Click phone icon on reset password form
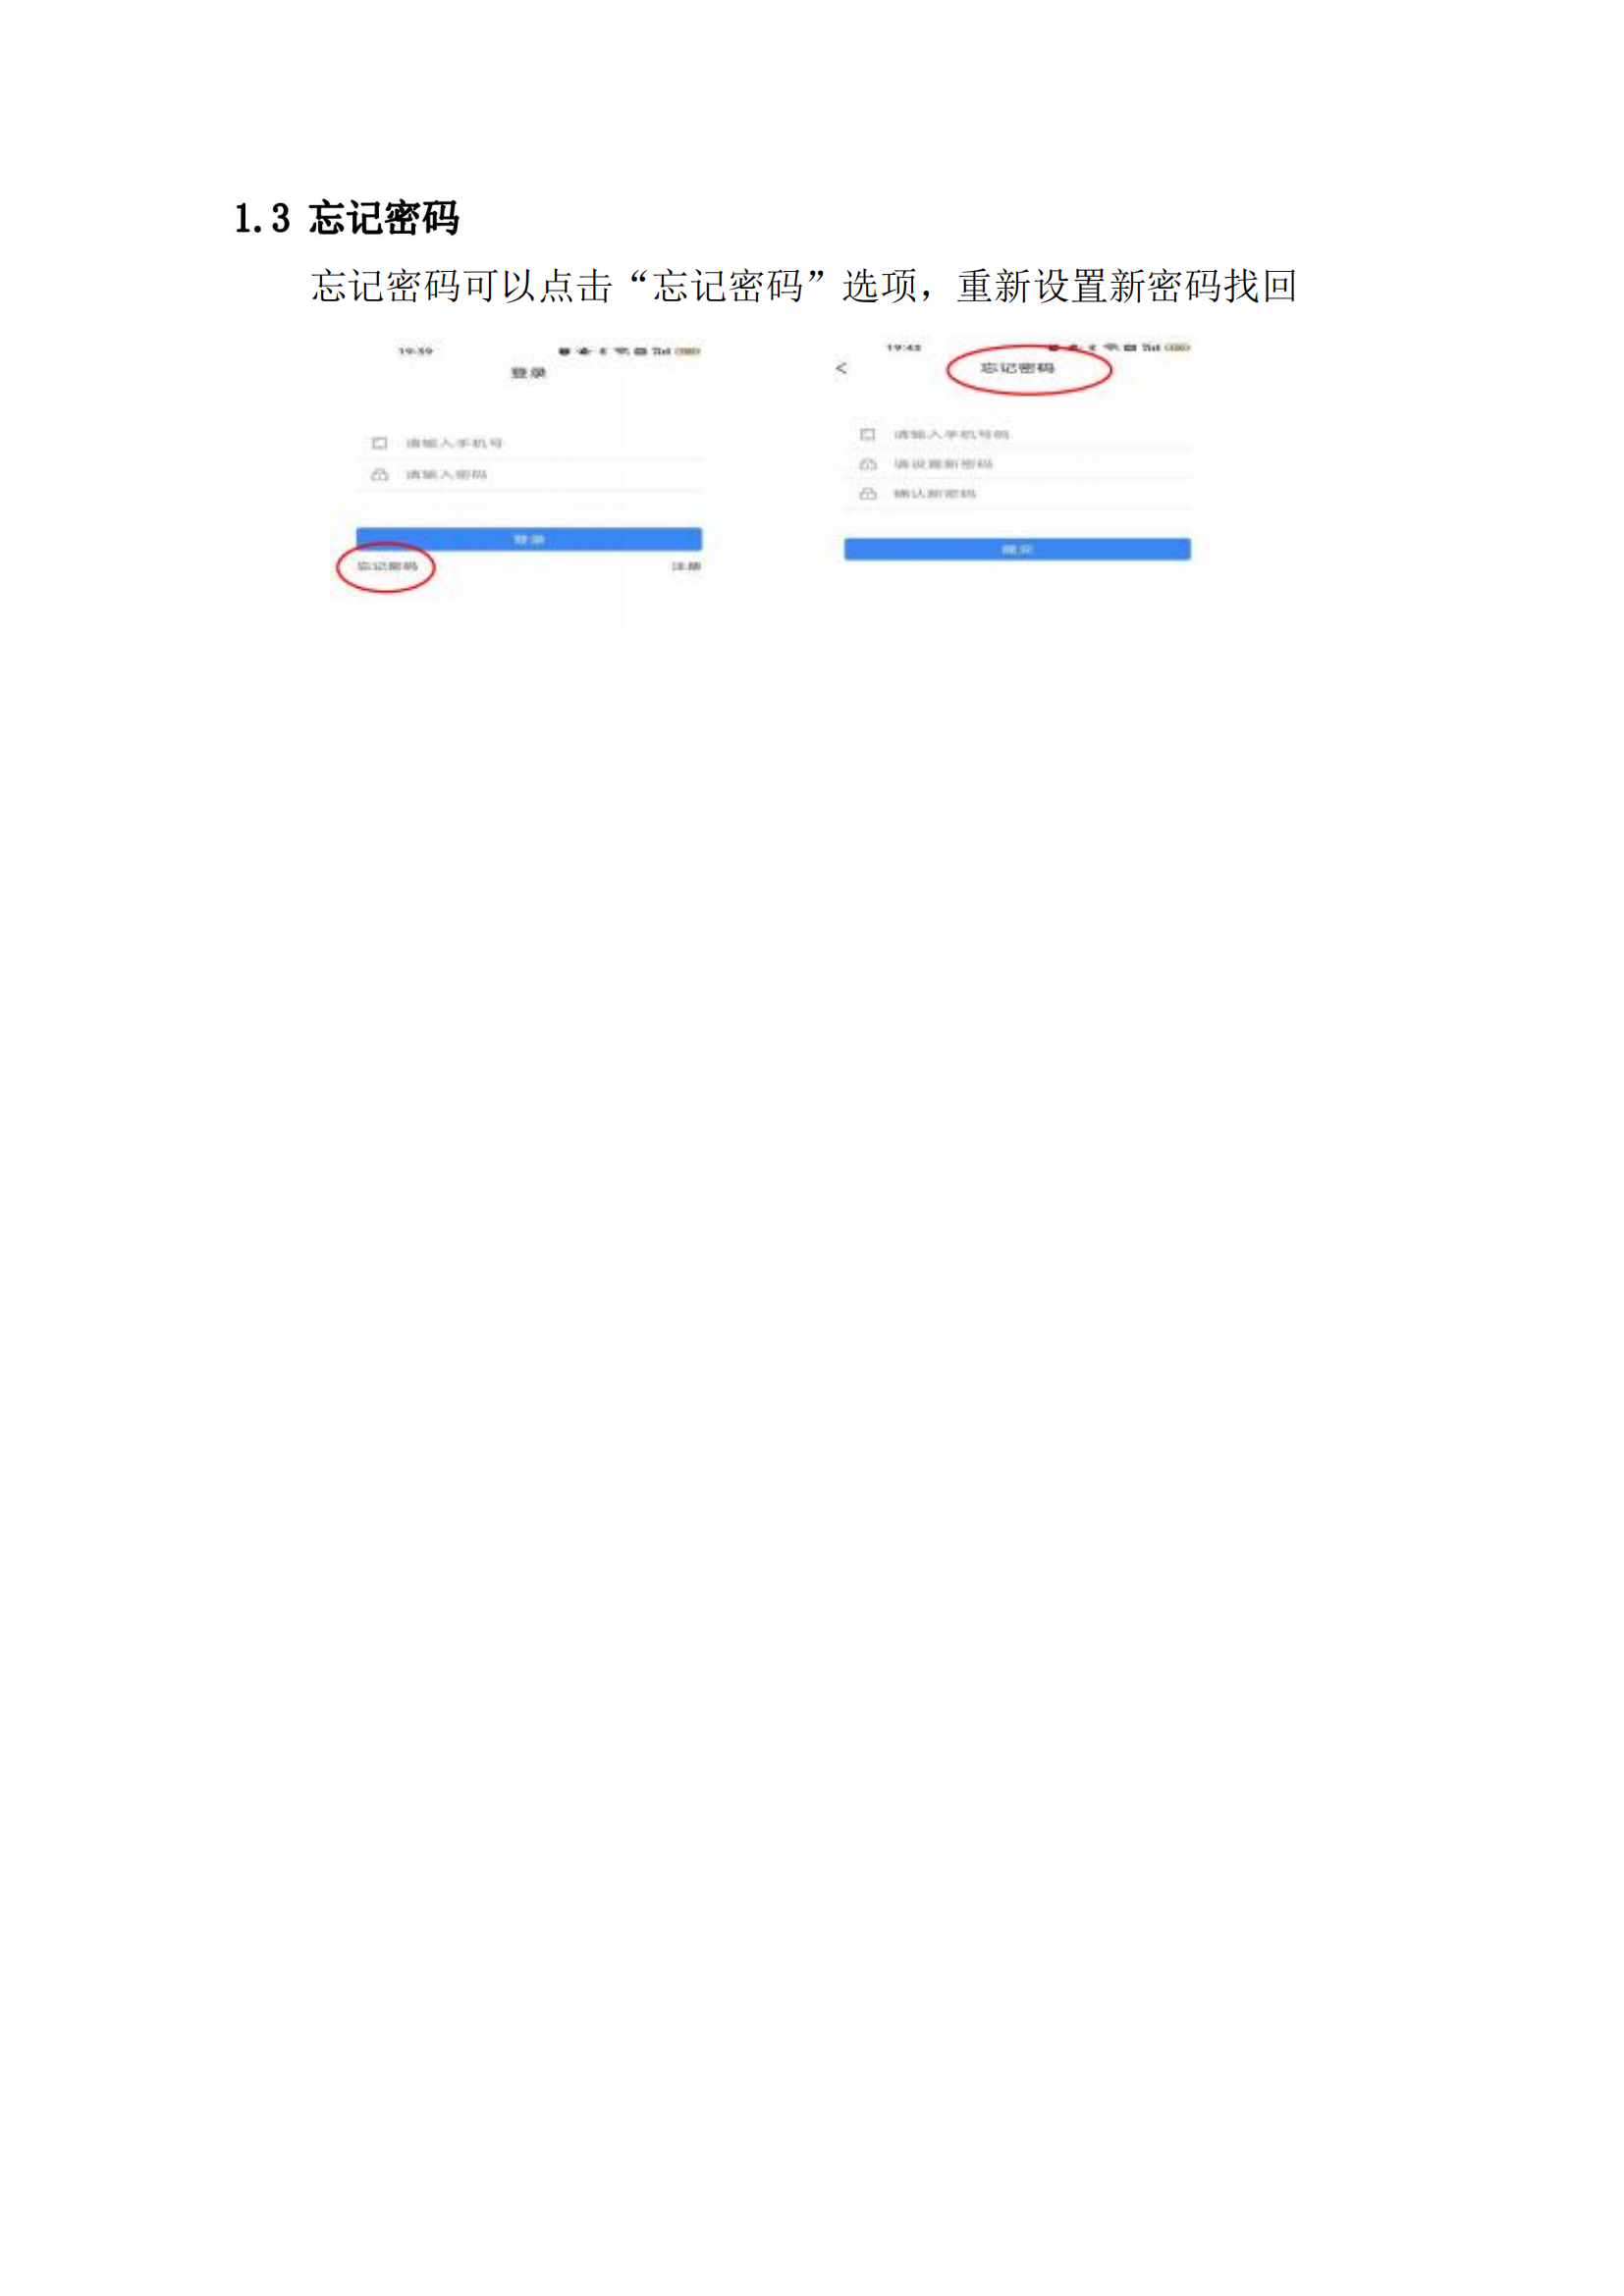 (867, 434)
